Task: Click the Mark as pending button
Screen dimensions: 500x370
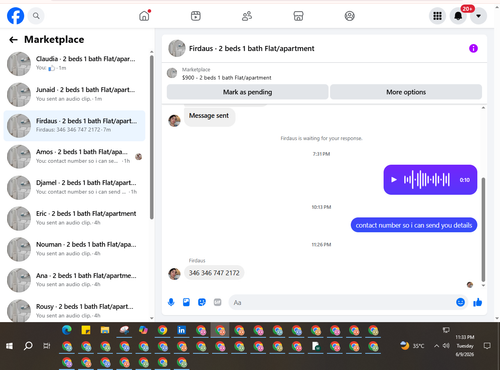Action: 247,92
